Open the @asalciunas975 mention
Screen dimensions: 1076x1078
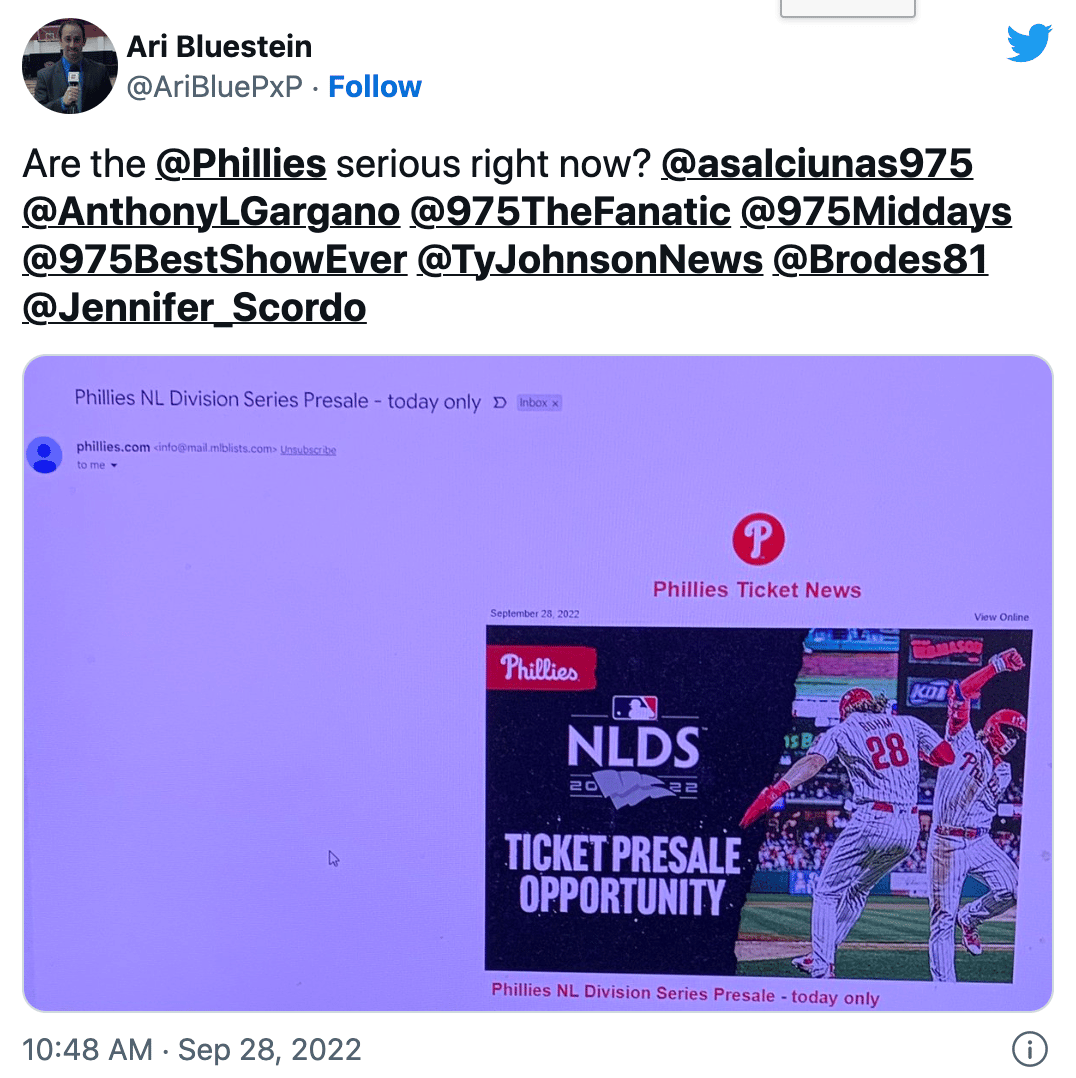(817, 164)
